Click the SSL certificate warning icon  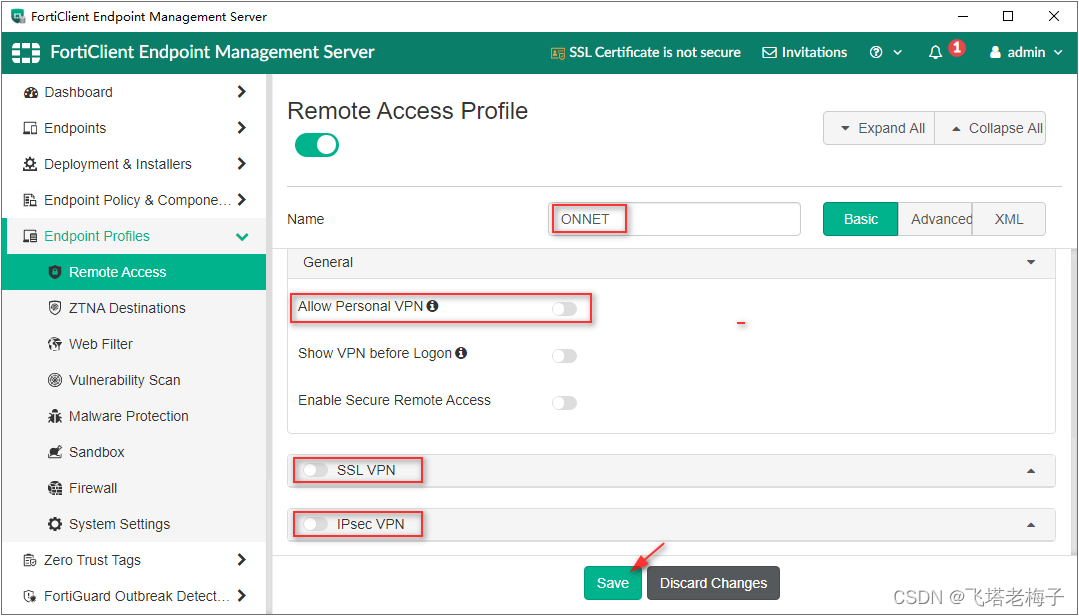point(557,53)
